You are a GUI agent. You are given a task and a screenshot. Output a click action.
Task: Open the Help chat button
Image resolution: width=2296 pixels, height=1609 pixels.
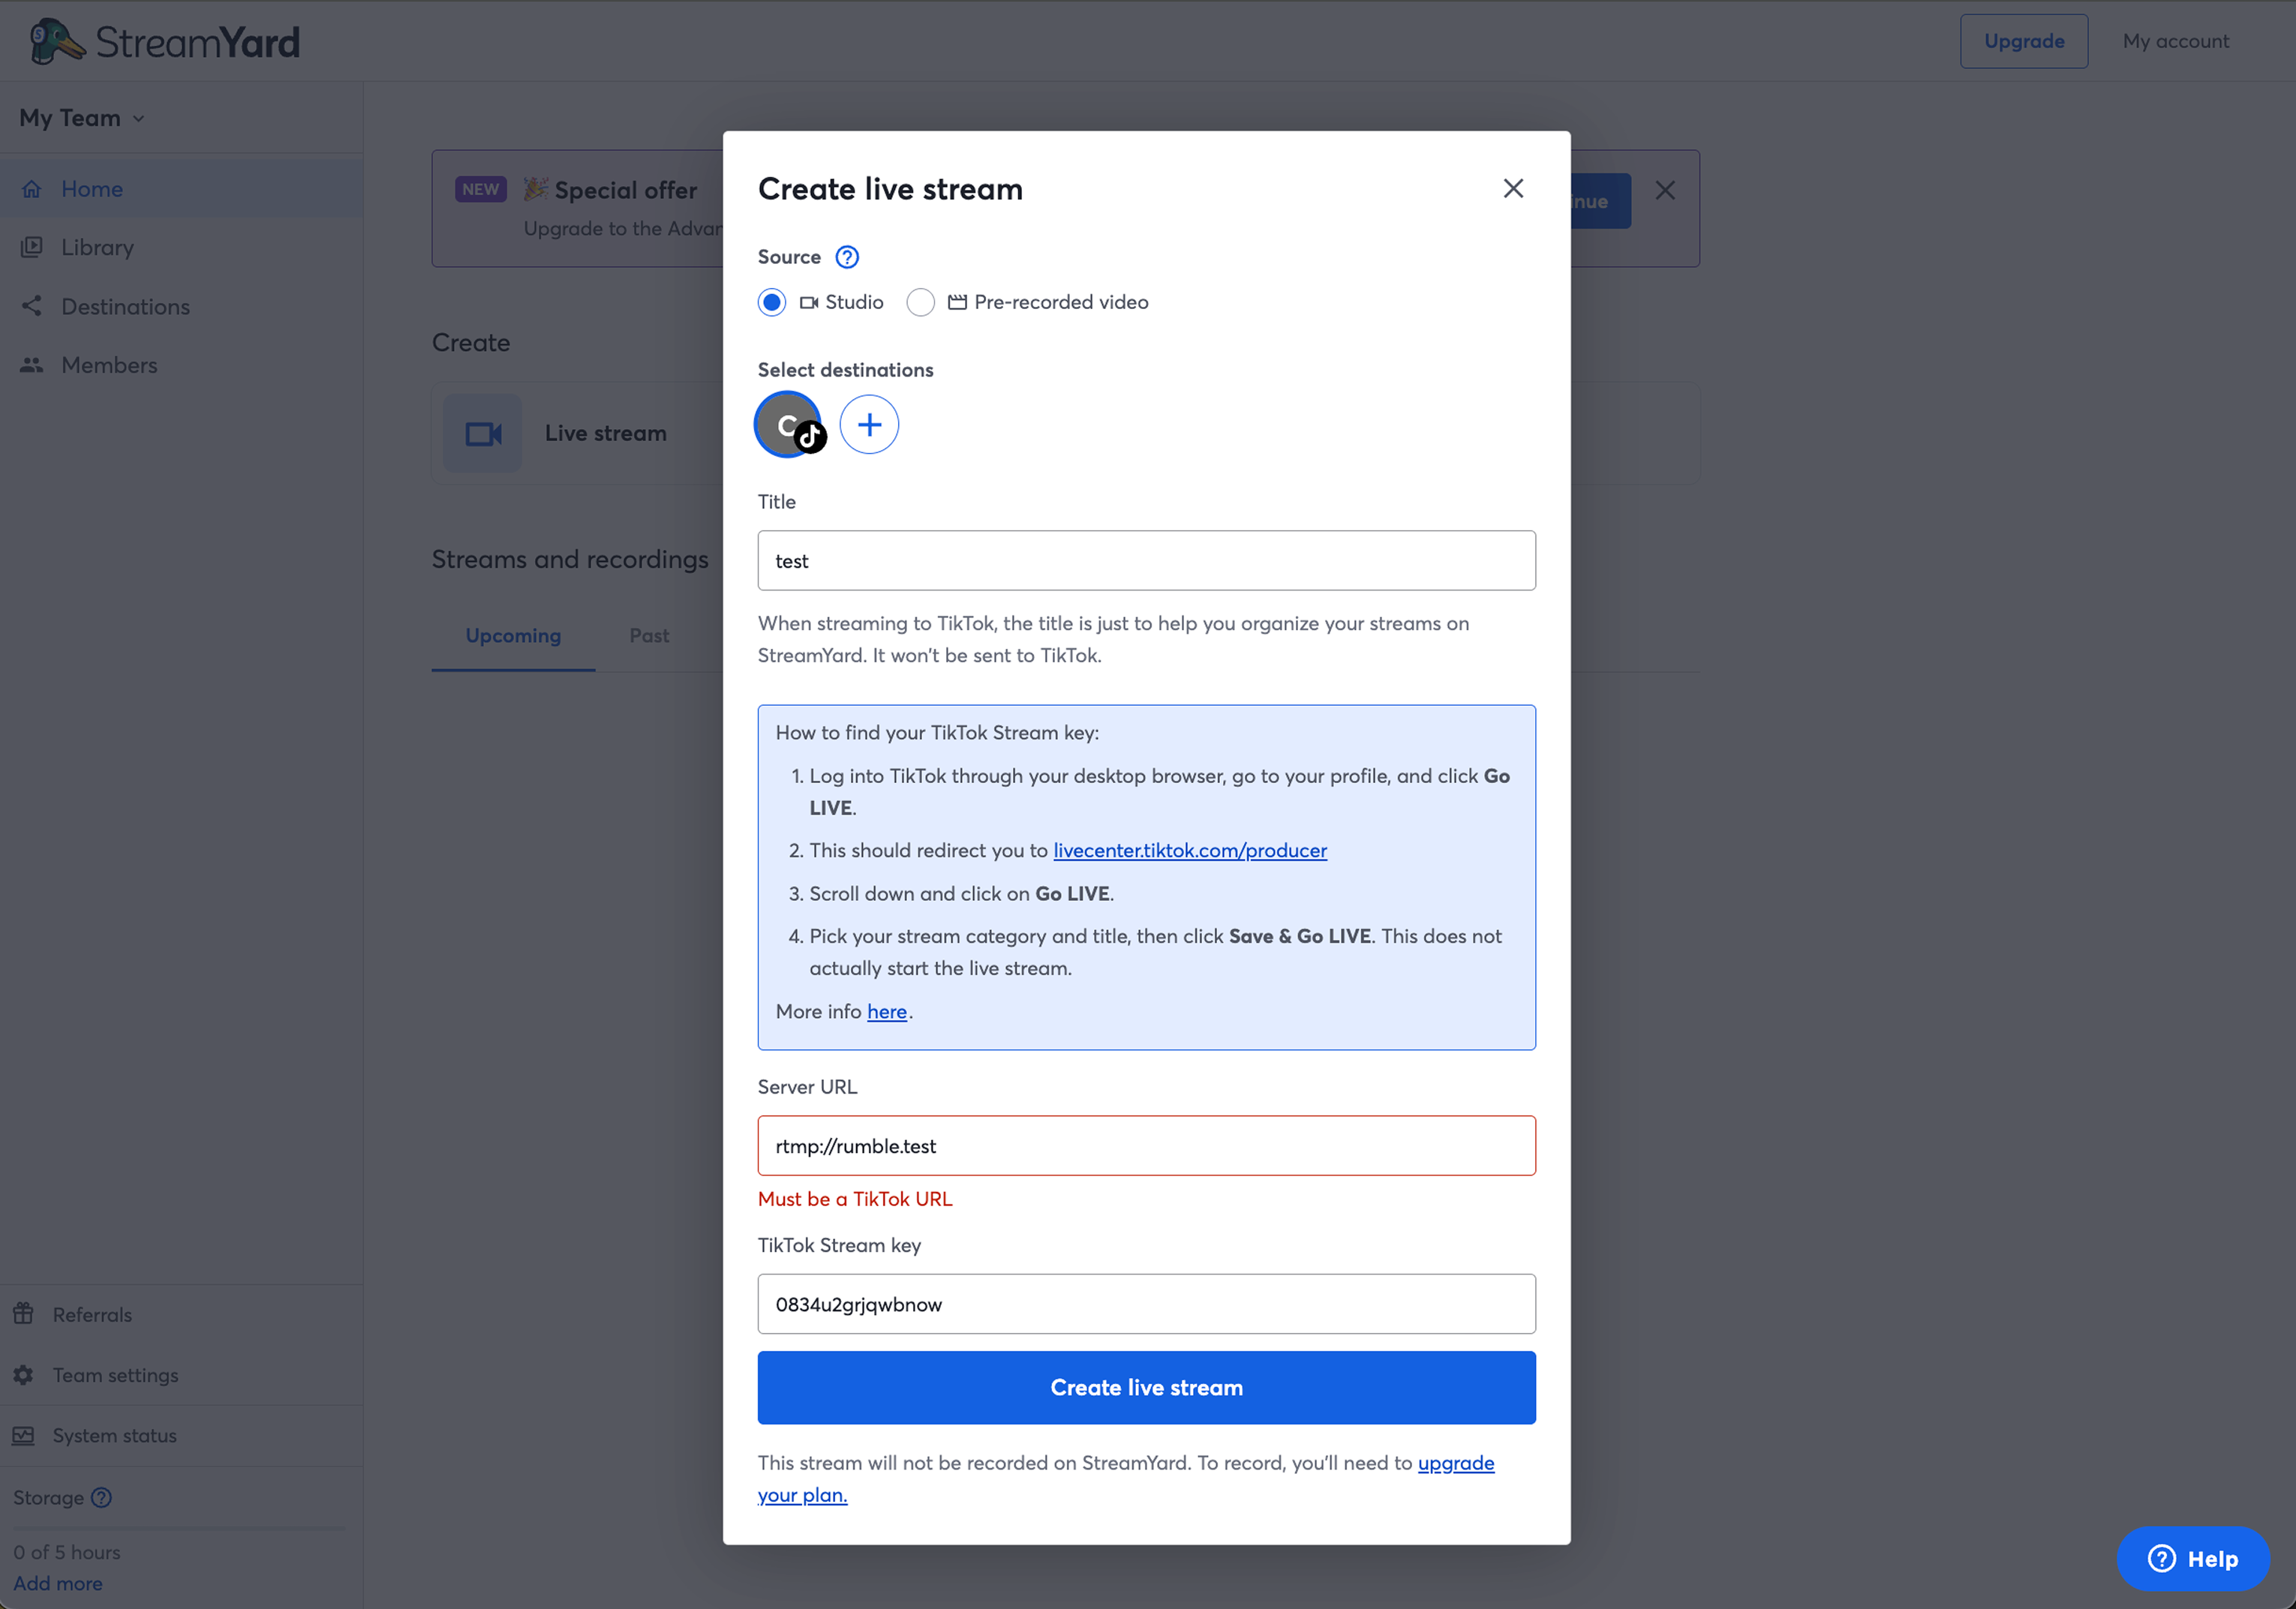[2192, 1558]
